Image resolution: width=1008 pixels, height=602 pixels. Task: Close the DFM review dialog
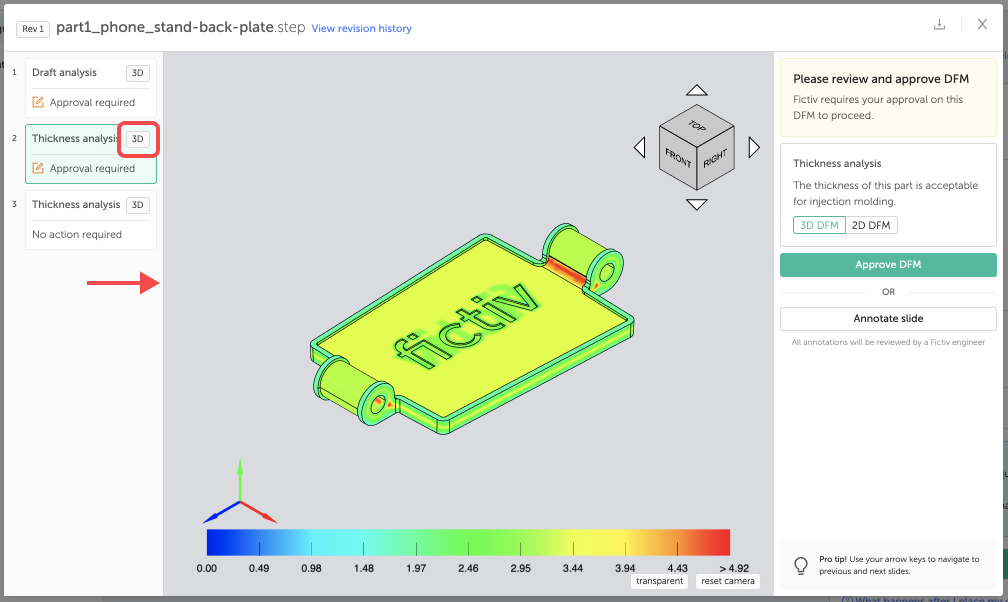point(982,24)
